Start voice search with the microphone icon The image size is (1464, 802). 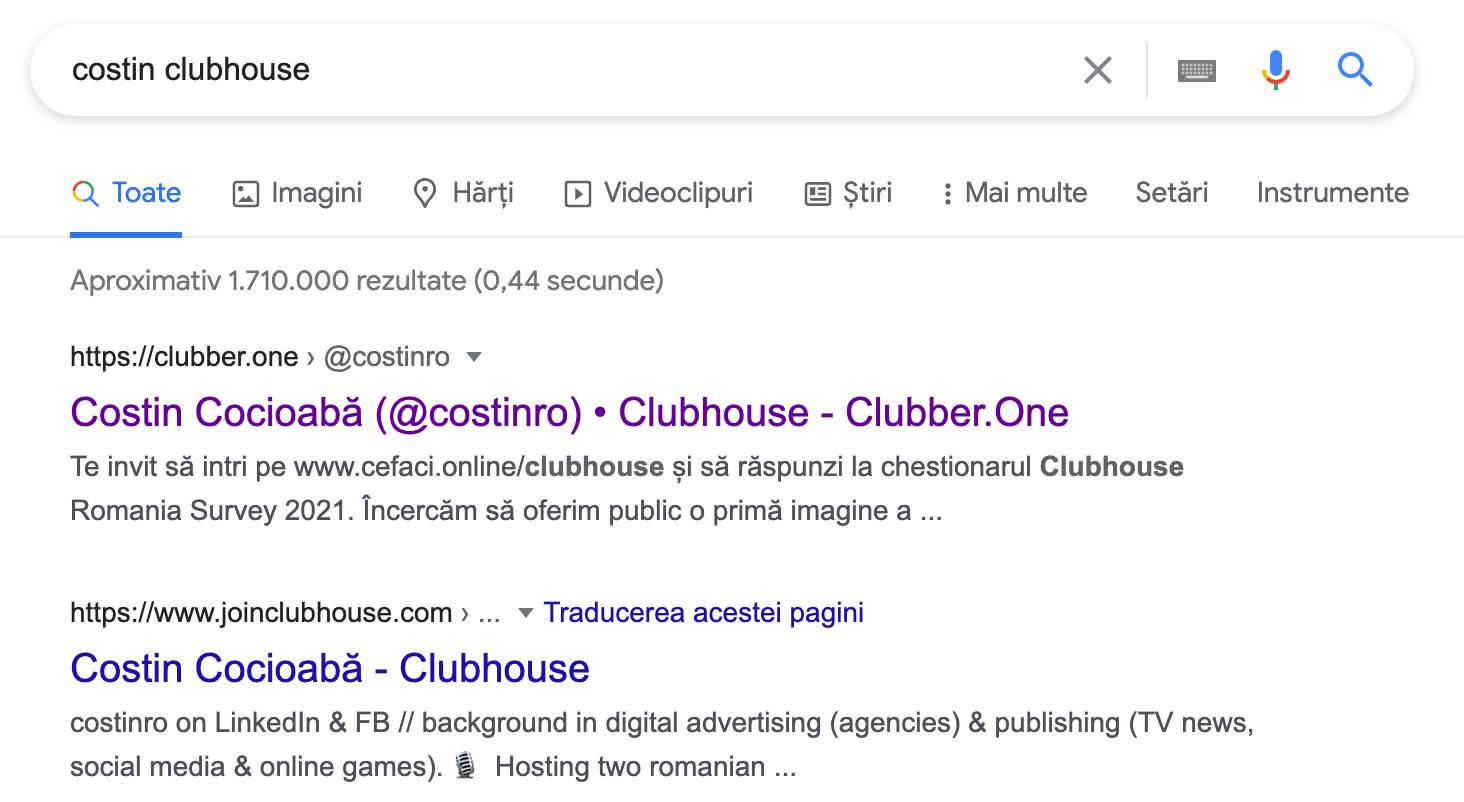click(1275, 70)
